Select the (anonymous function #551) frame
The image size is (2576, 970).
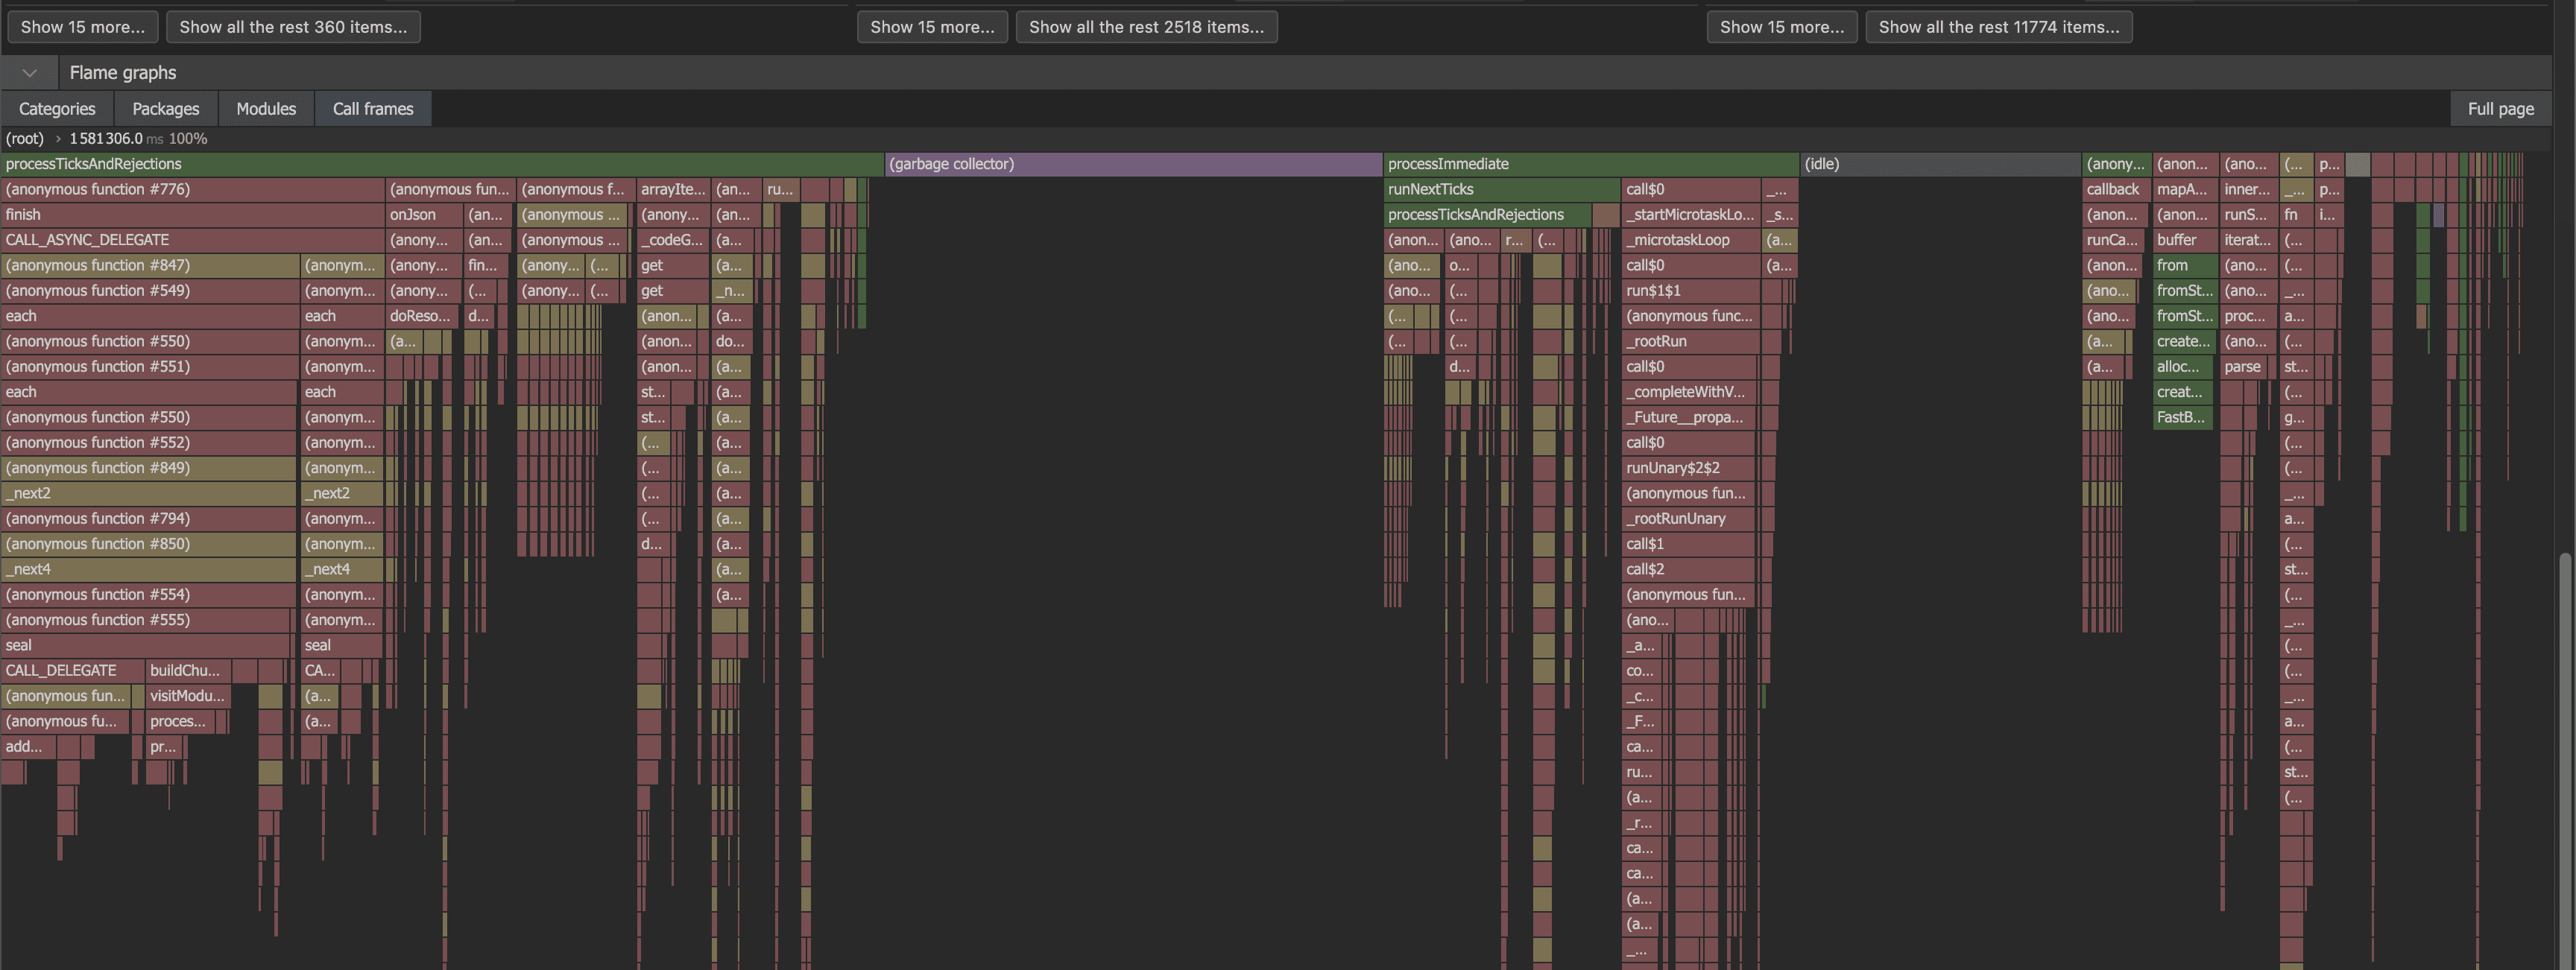[150, 367]
